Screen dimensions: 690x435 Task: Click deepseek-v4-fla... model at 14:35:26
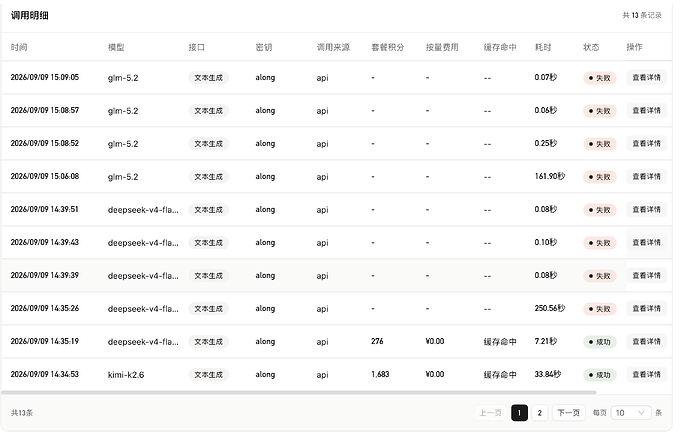tap(143, 309)
